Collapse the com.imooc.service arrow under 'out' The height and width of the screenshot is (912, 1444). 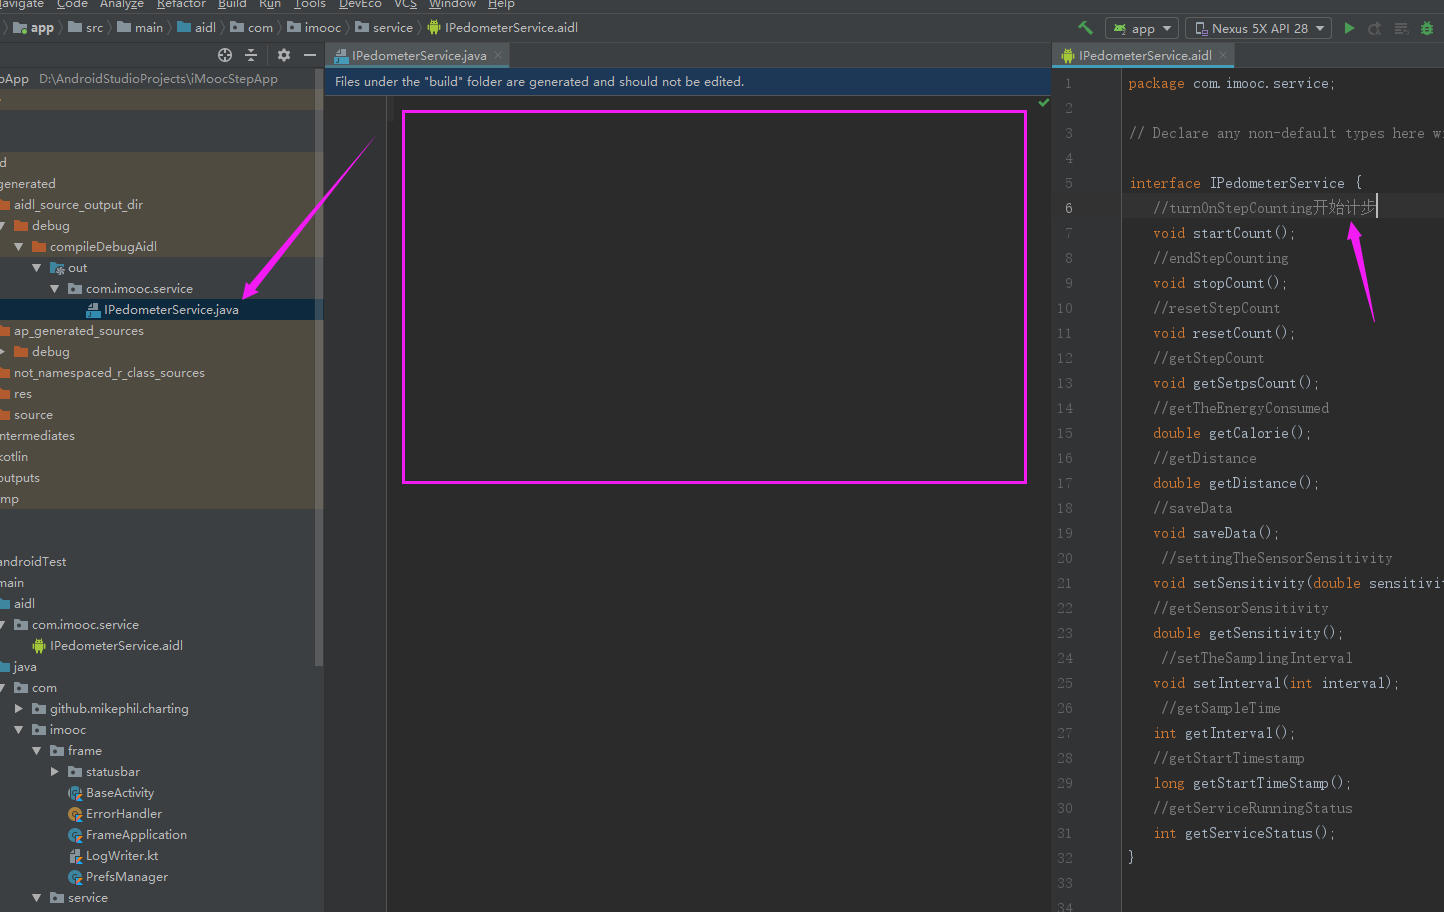[54, 289]
